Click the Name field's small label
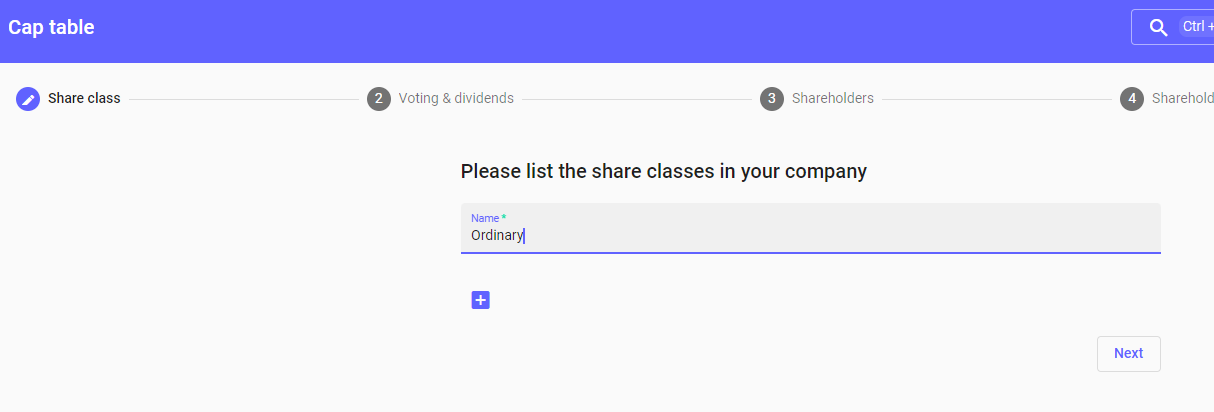This screenshot has height=412, width=1214. (486, 218)
